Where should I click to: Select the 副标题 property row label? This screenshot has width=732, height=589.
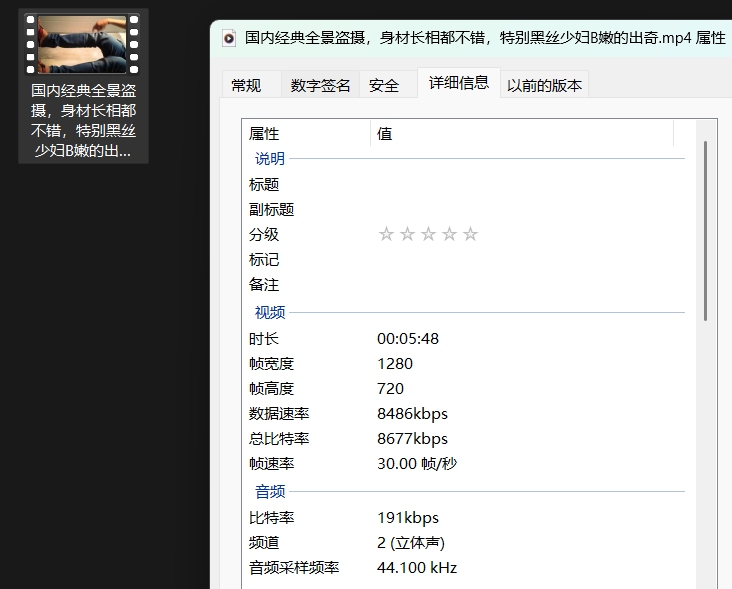pos(271,210)
